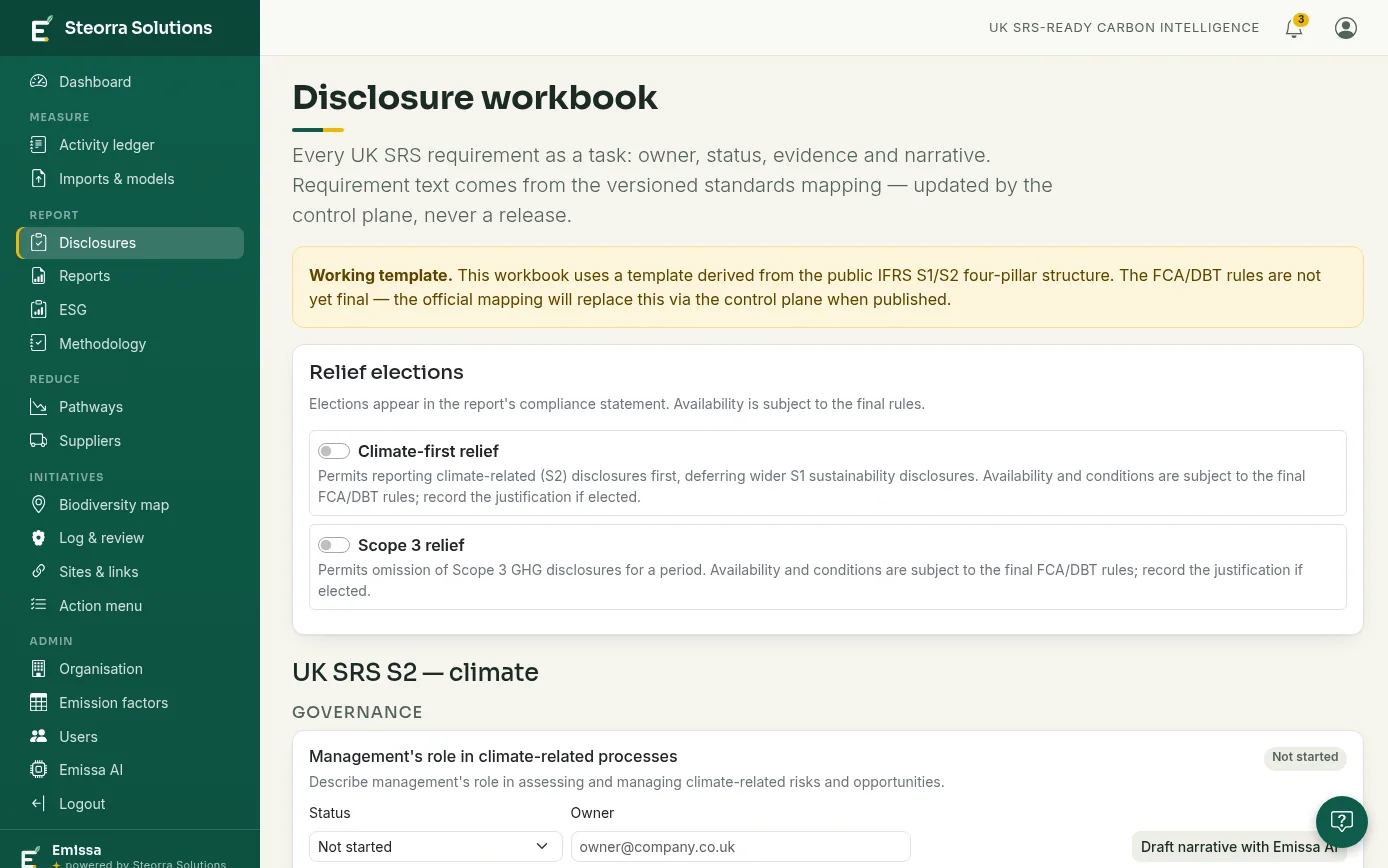Click the Emissa AI chip icon
The width and height of the screenshot is (1388, 868).
coord(38,770)
